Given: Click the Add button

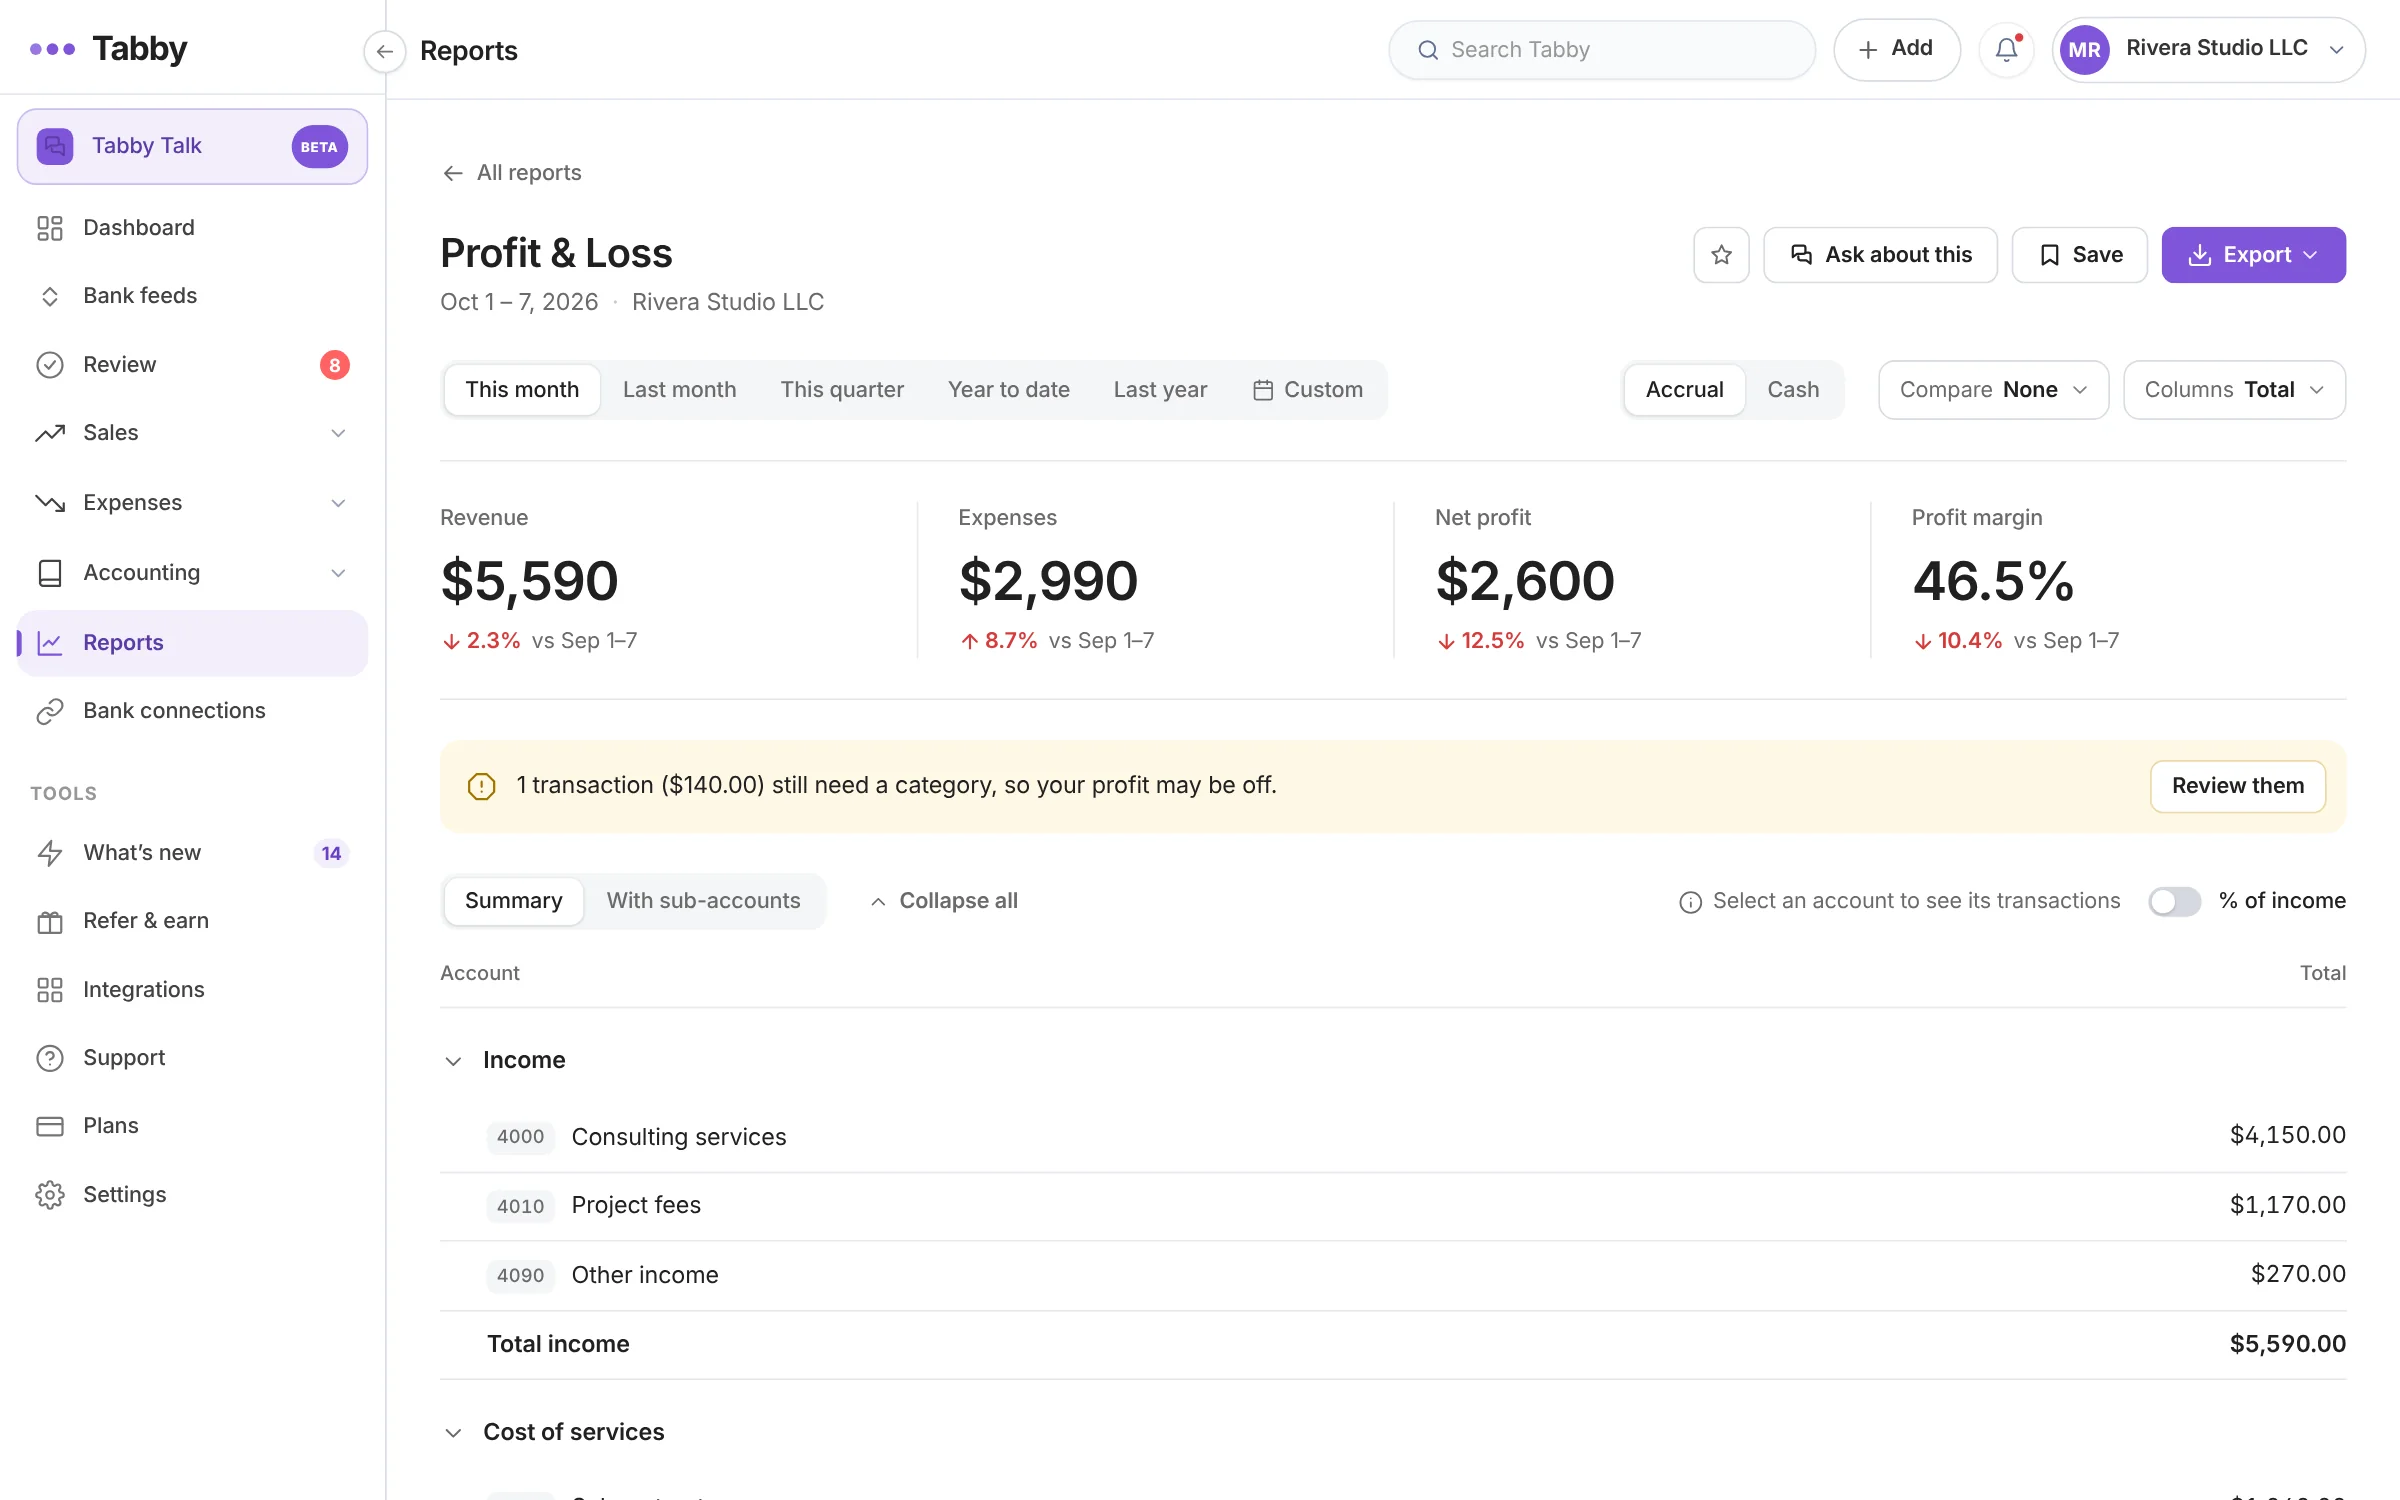Looking at the screenshot, I should (x=1896, y=49).
